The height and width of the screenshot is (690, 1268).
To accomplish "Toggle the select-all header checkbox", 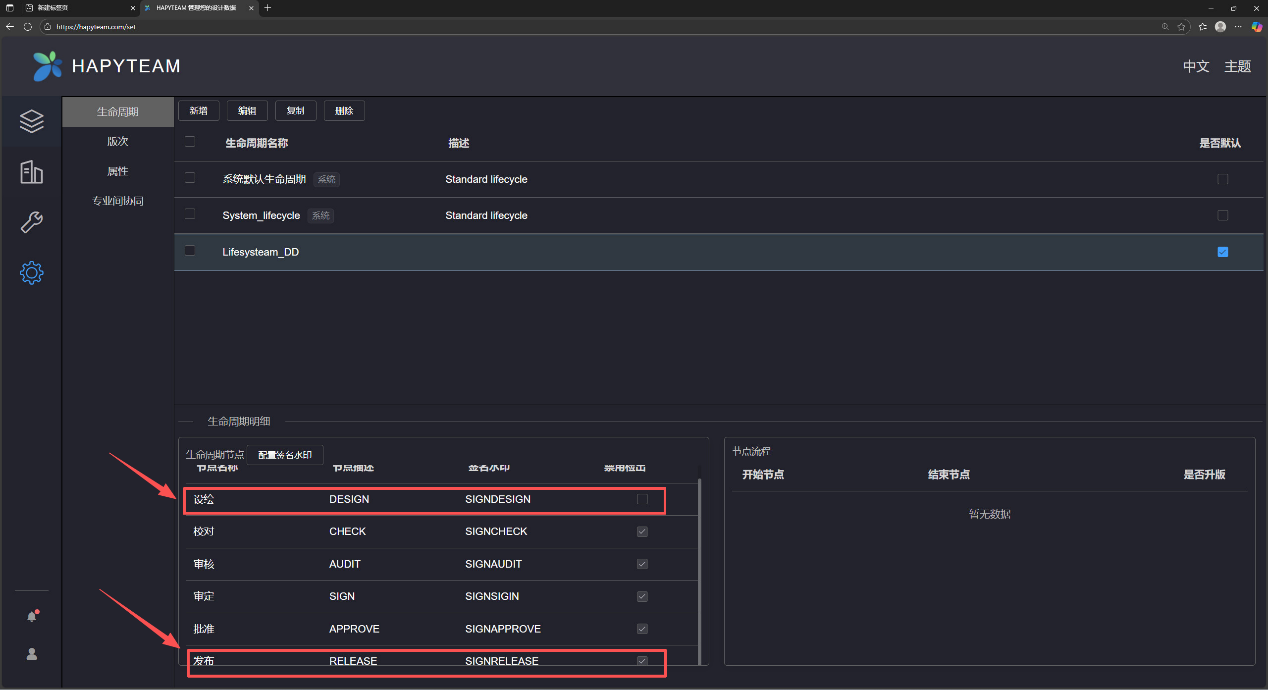I will [x=190, y=142].
